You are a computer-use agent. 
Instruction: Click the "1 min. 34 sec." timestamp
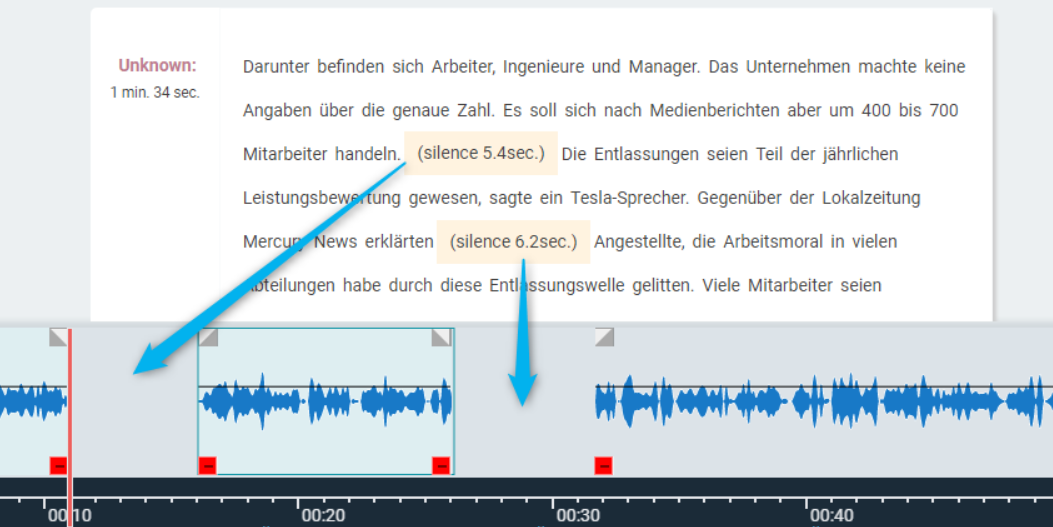[155, 92]
